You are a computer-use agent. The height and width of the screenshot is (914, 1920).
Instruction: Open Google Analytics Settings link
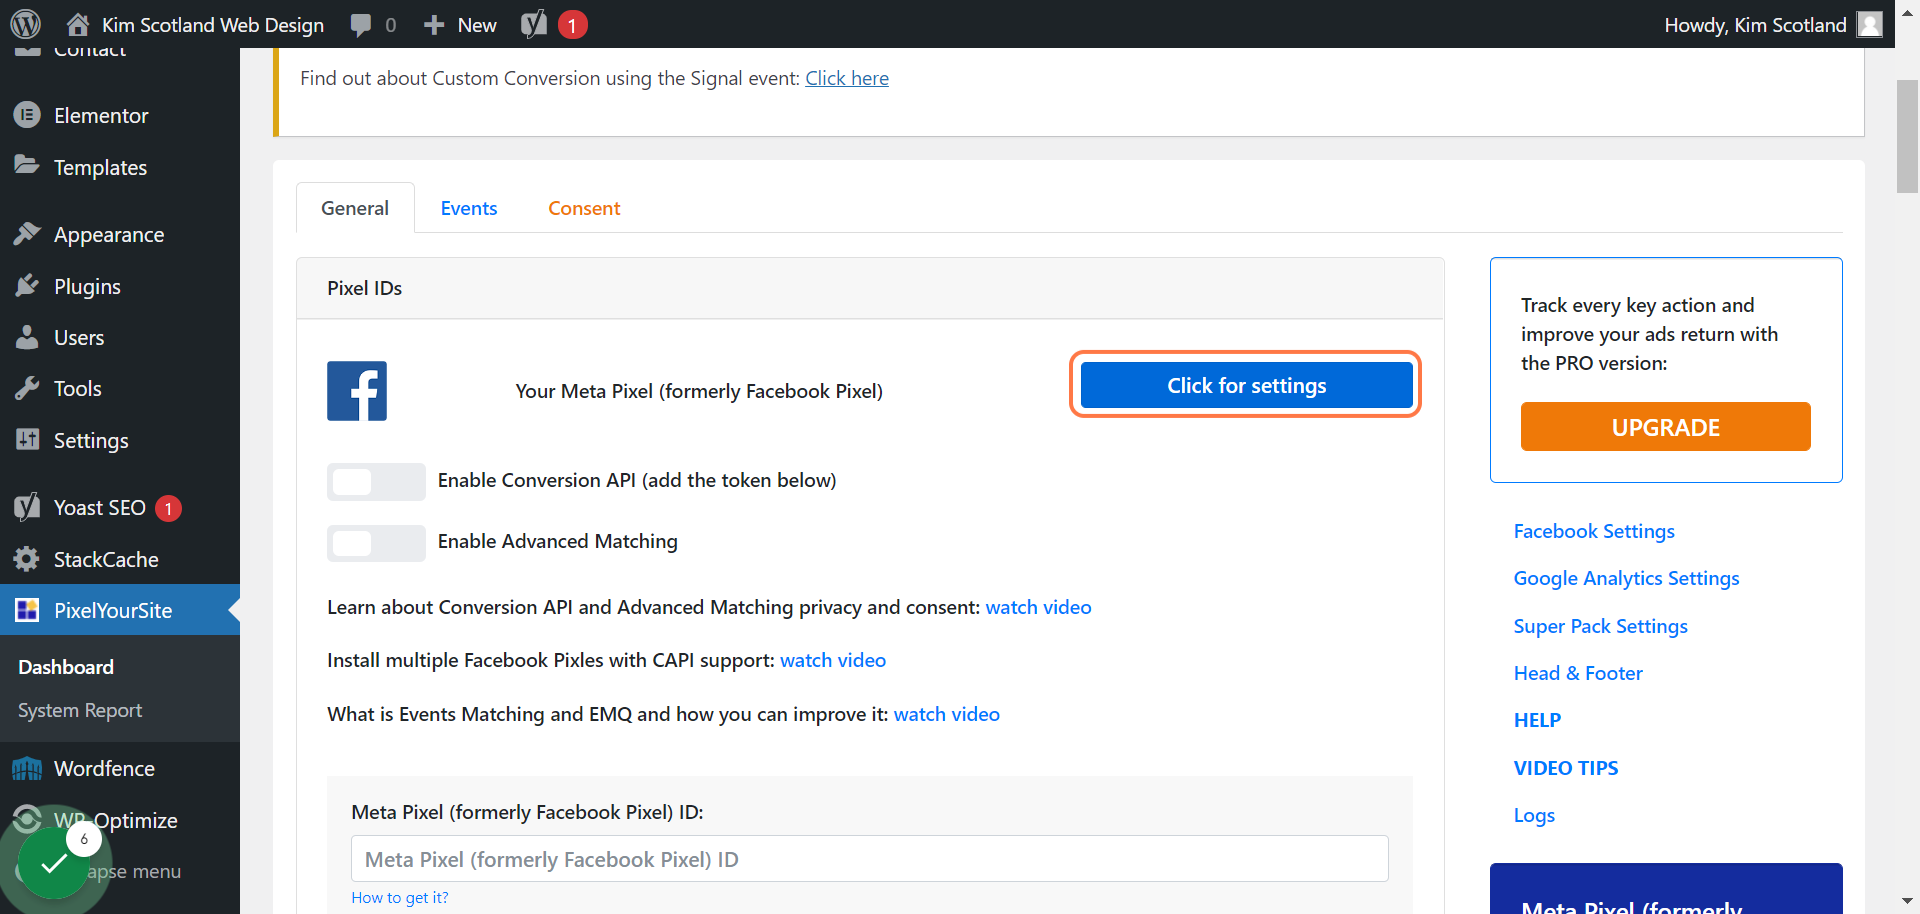click(x=1626, y=578)
